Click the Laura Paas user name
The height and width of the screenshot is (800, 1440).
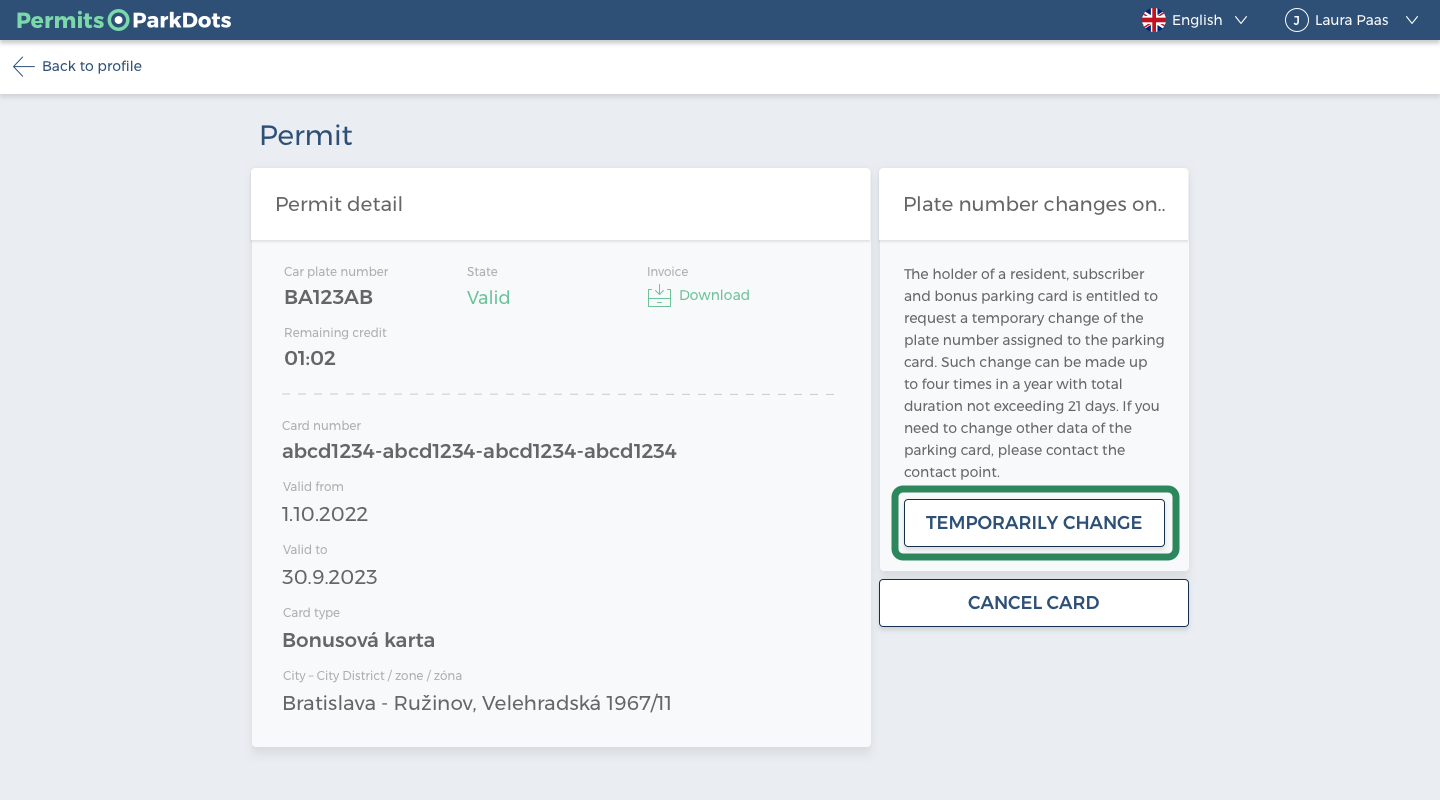pos(1352,20)
